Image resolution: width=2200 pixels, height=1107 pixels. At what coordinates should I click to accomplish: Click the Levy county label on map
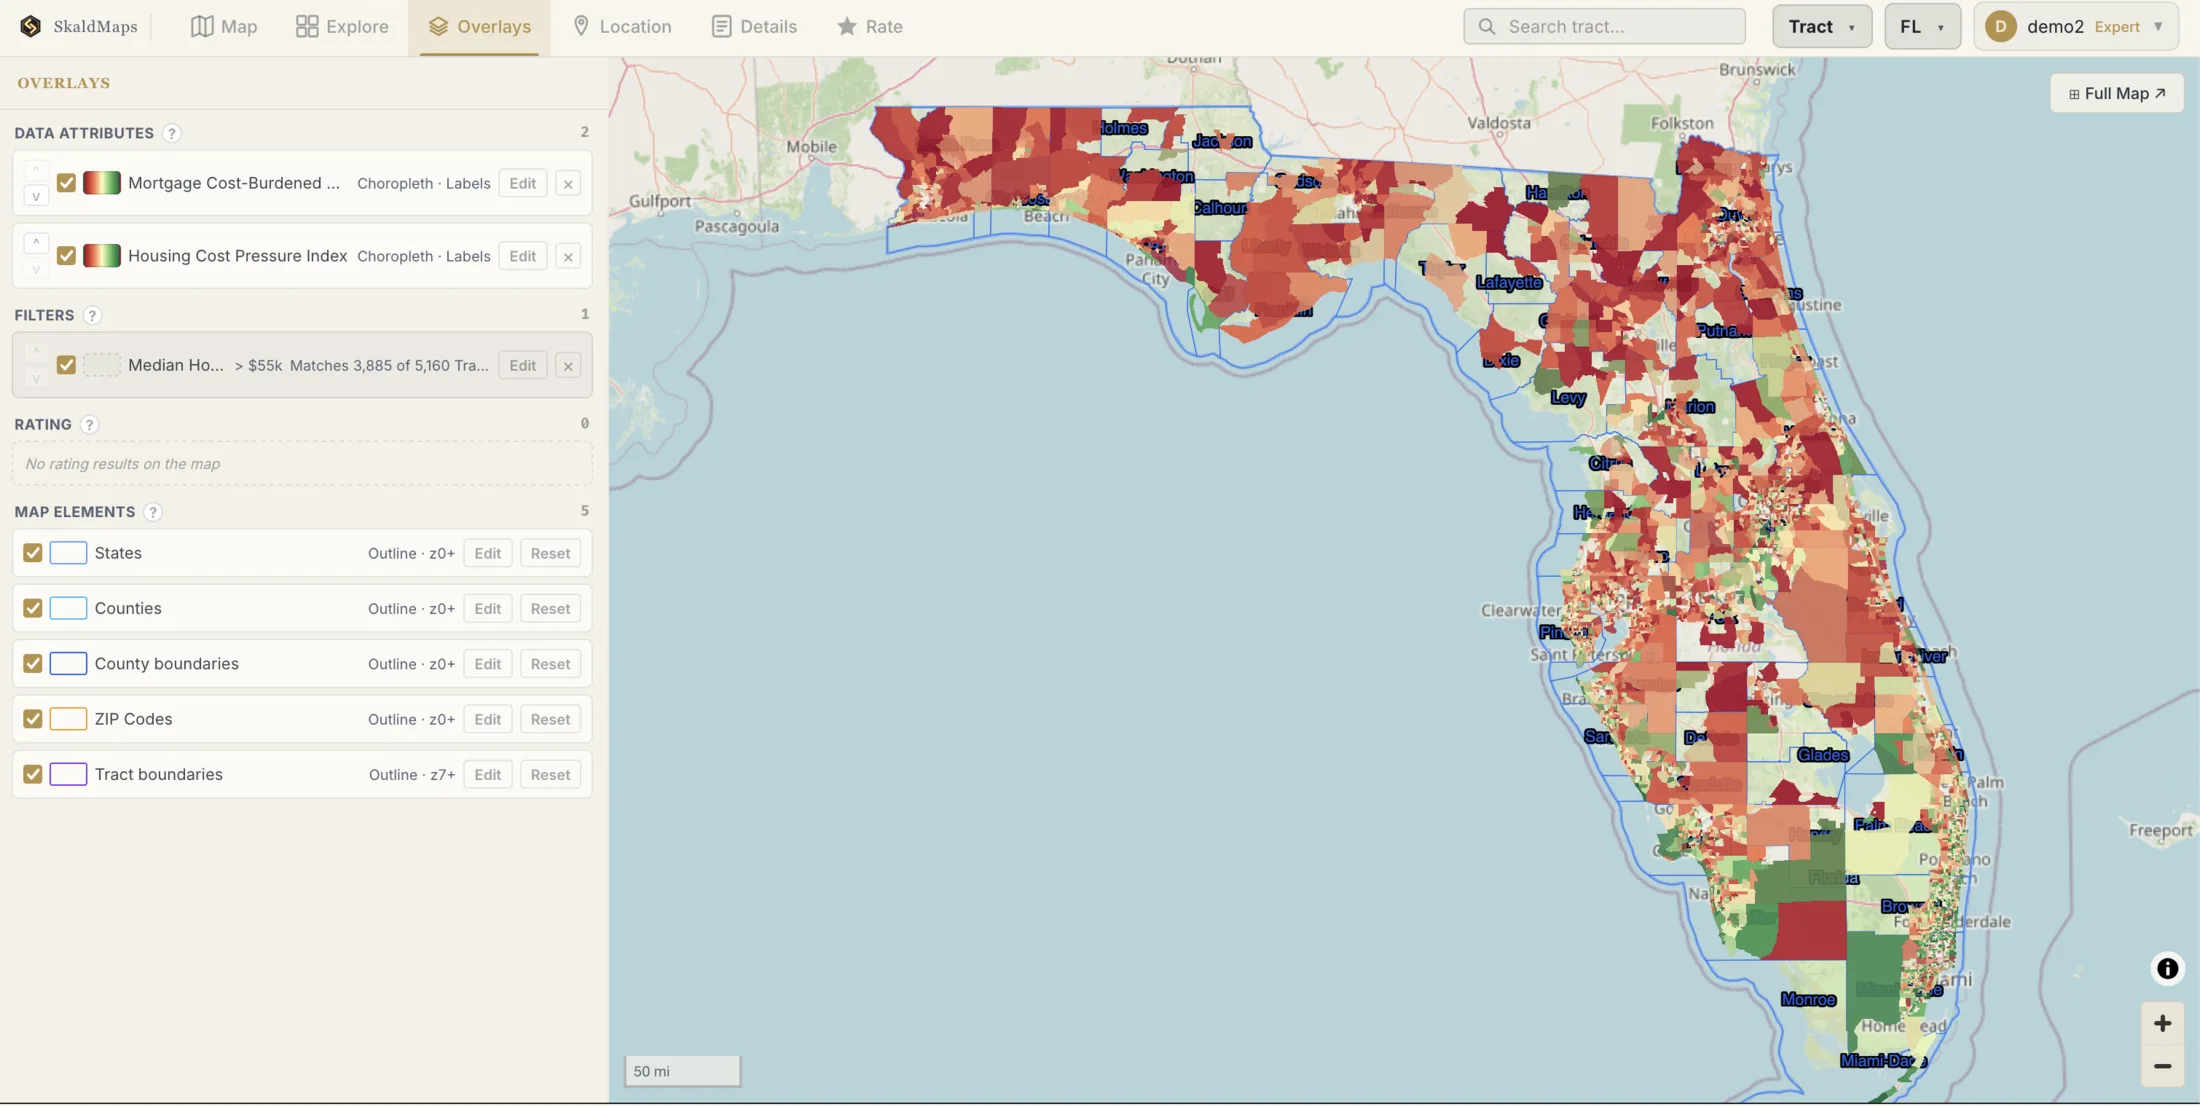[x=1568, y=398]
